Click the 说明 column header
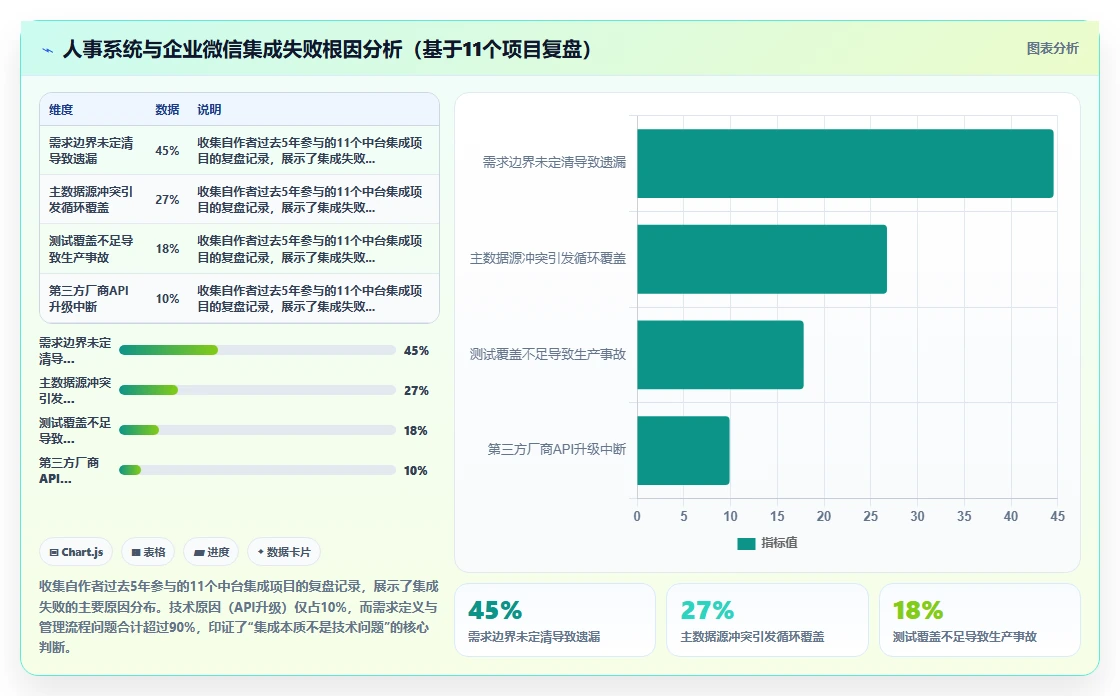 point(209,109)
